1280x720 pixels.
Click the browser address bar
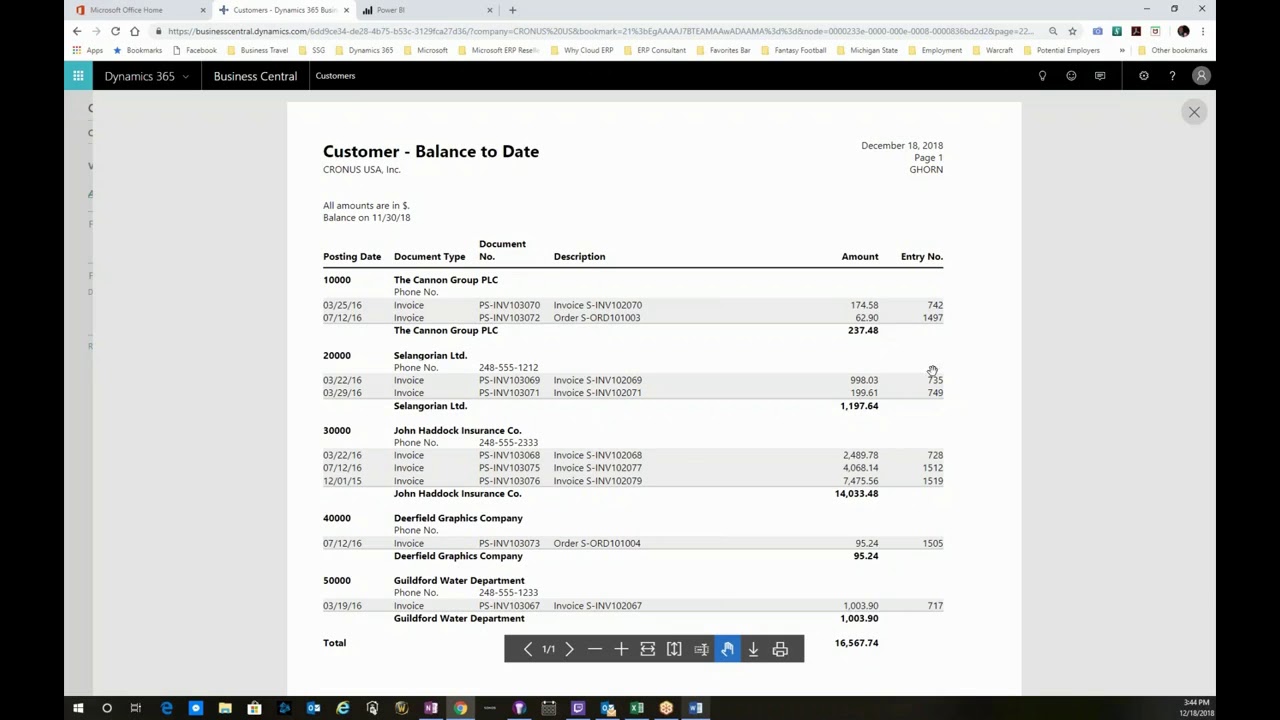click(600, 31)
